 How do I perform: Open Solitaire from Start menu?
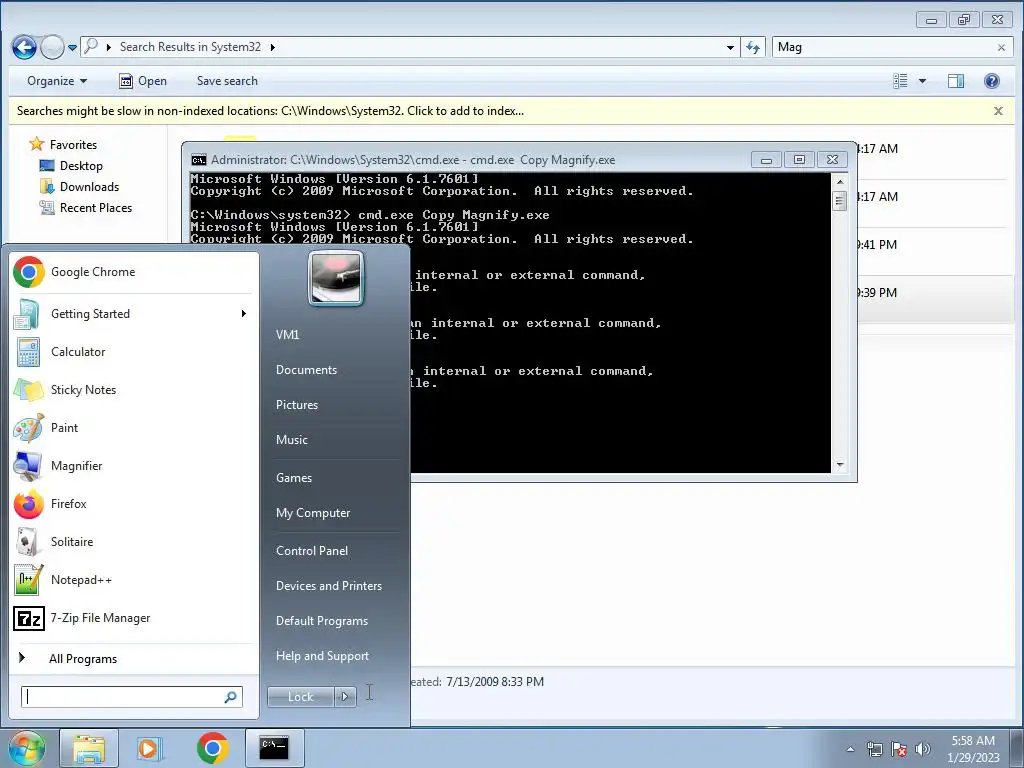[x=134, y=541]
